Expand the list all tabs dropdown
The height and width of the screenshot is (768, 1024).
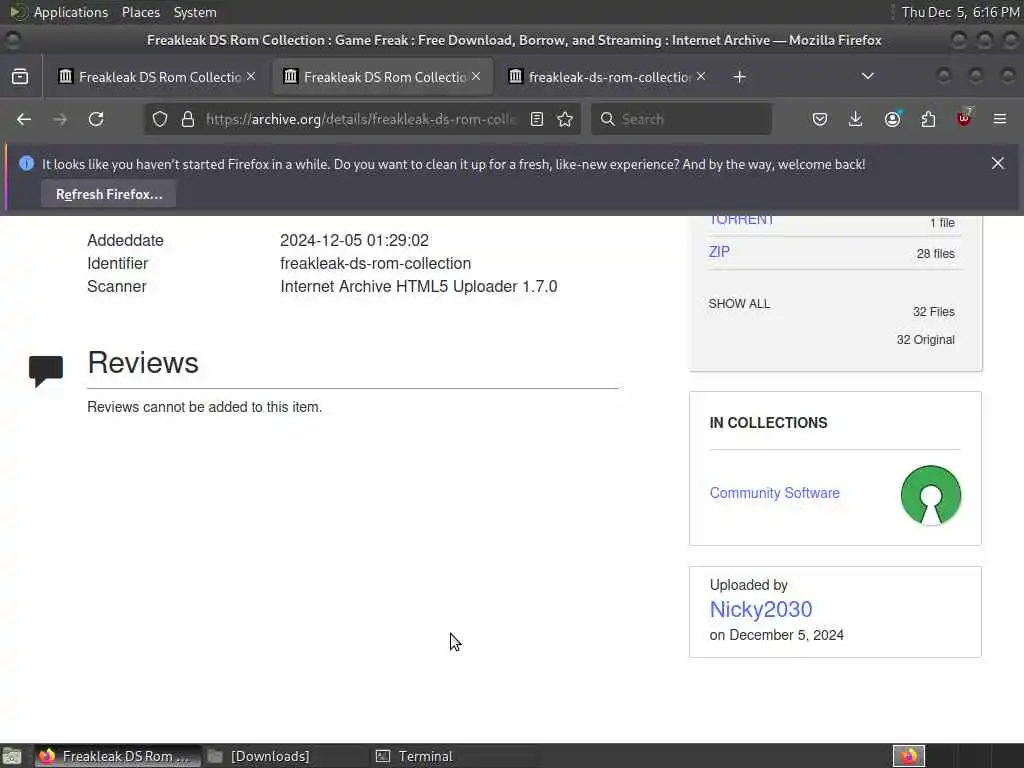pos(868,76)
